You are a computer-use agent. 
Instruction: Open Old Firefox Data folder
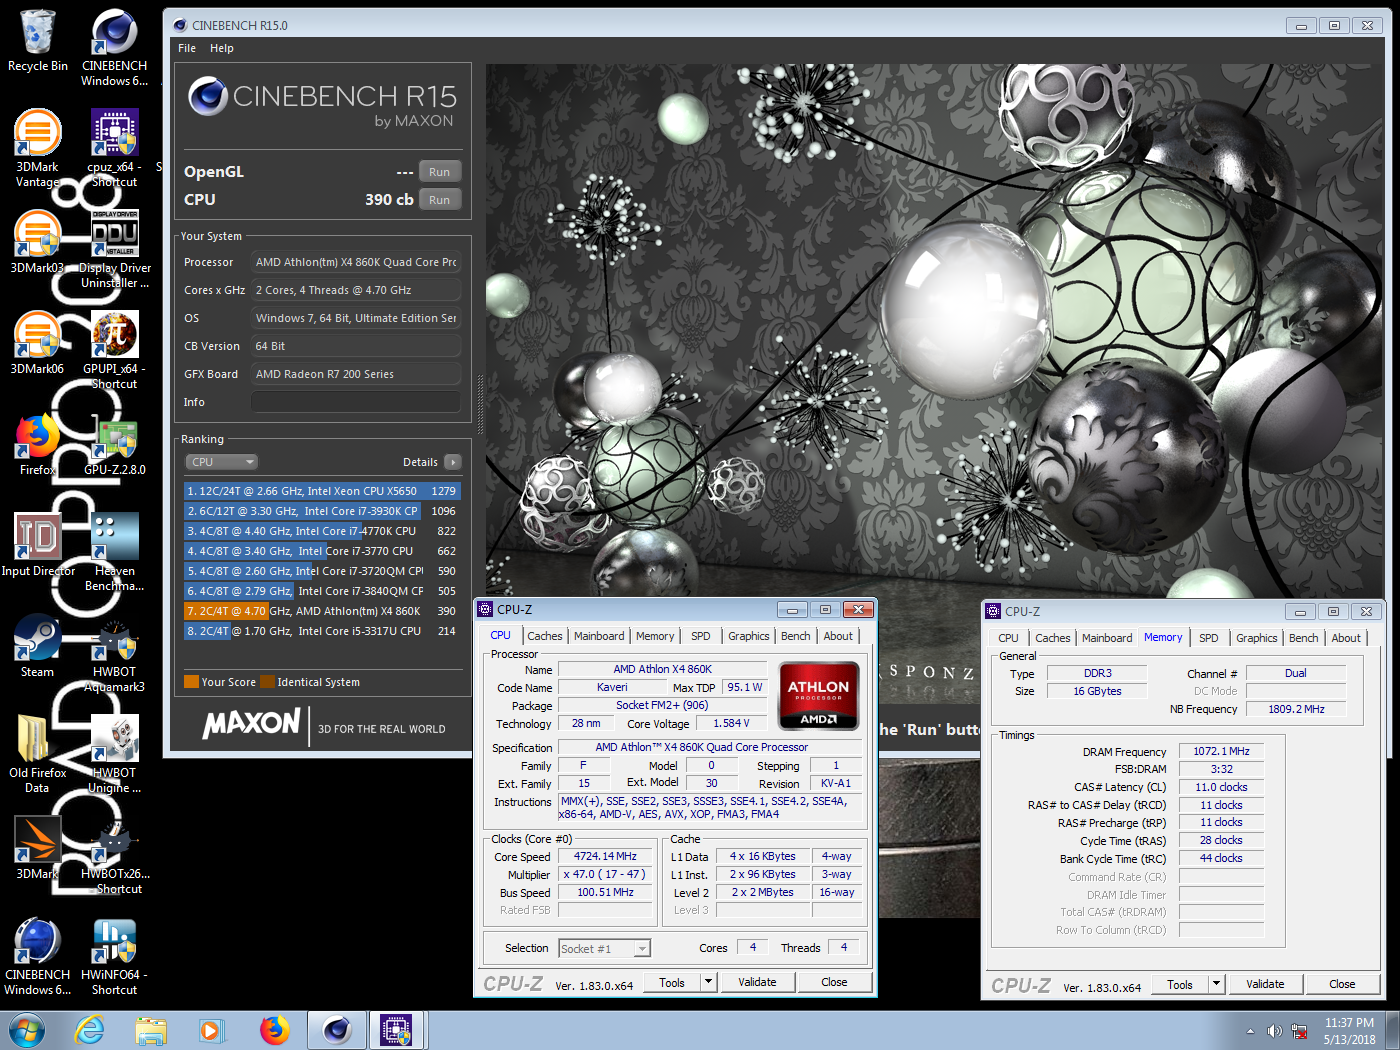click(x=37, y=754)
